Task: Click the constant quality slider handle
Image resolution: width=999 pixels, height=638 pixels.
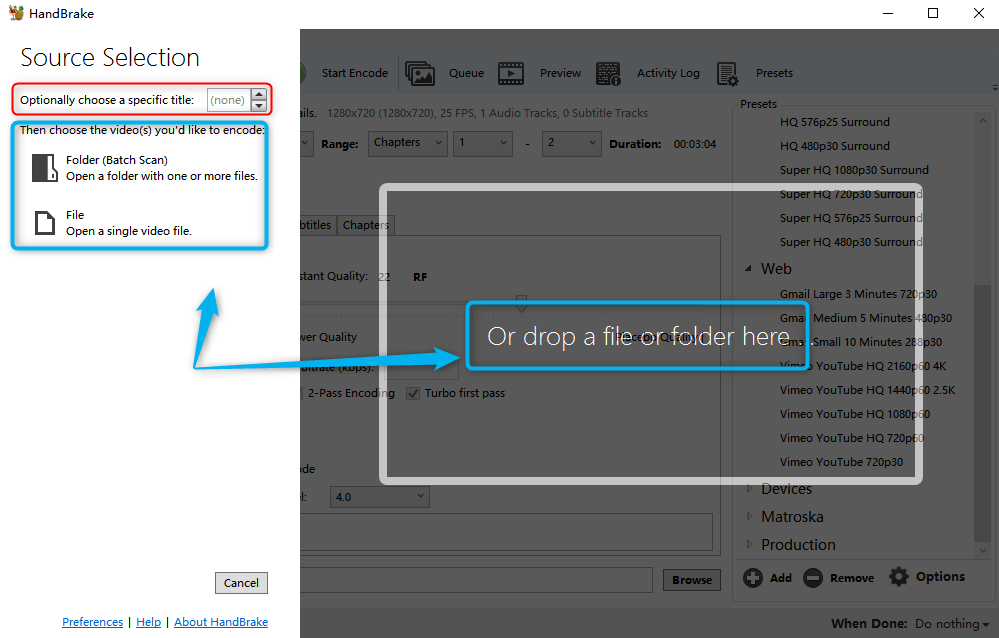Action: point(521,303)
